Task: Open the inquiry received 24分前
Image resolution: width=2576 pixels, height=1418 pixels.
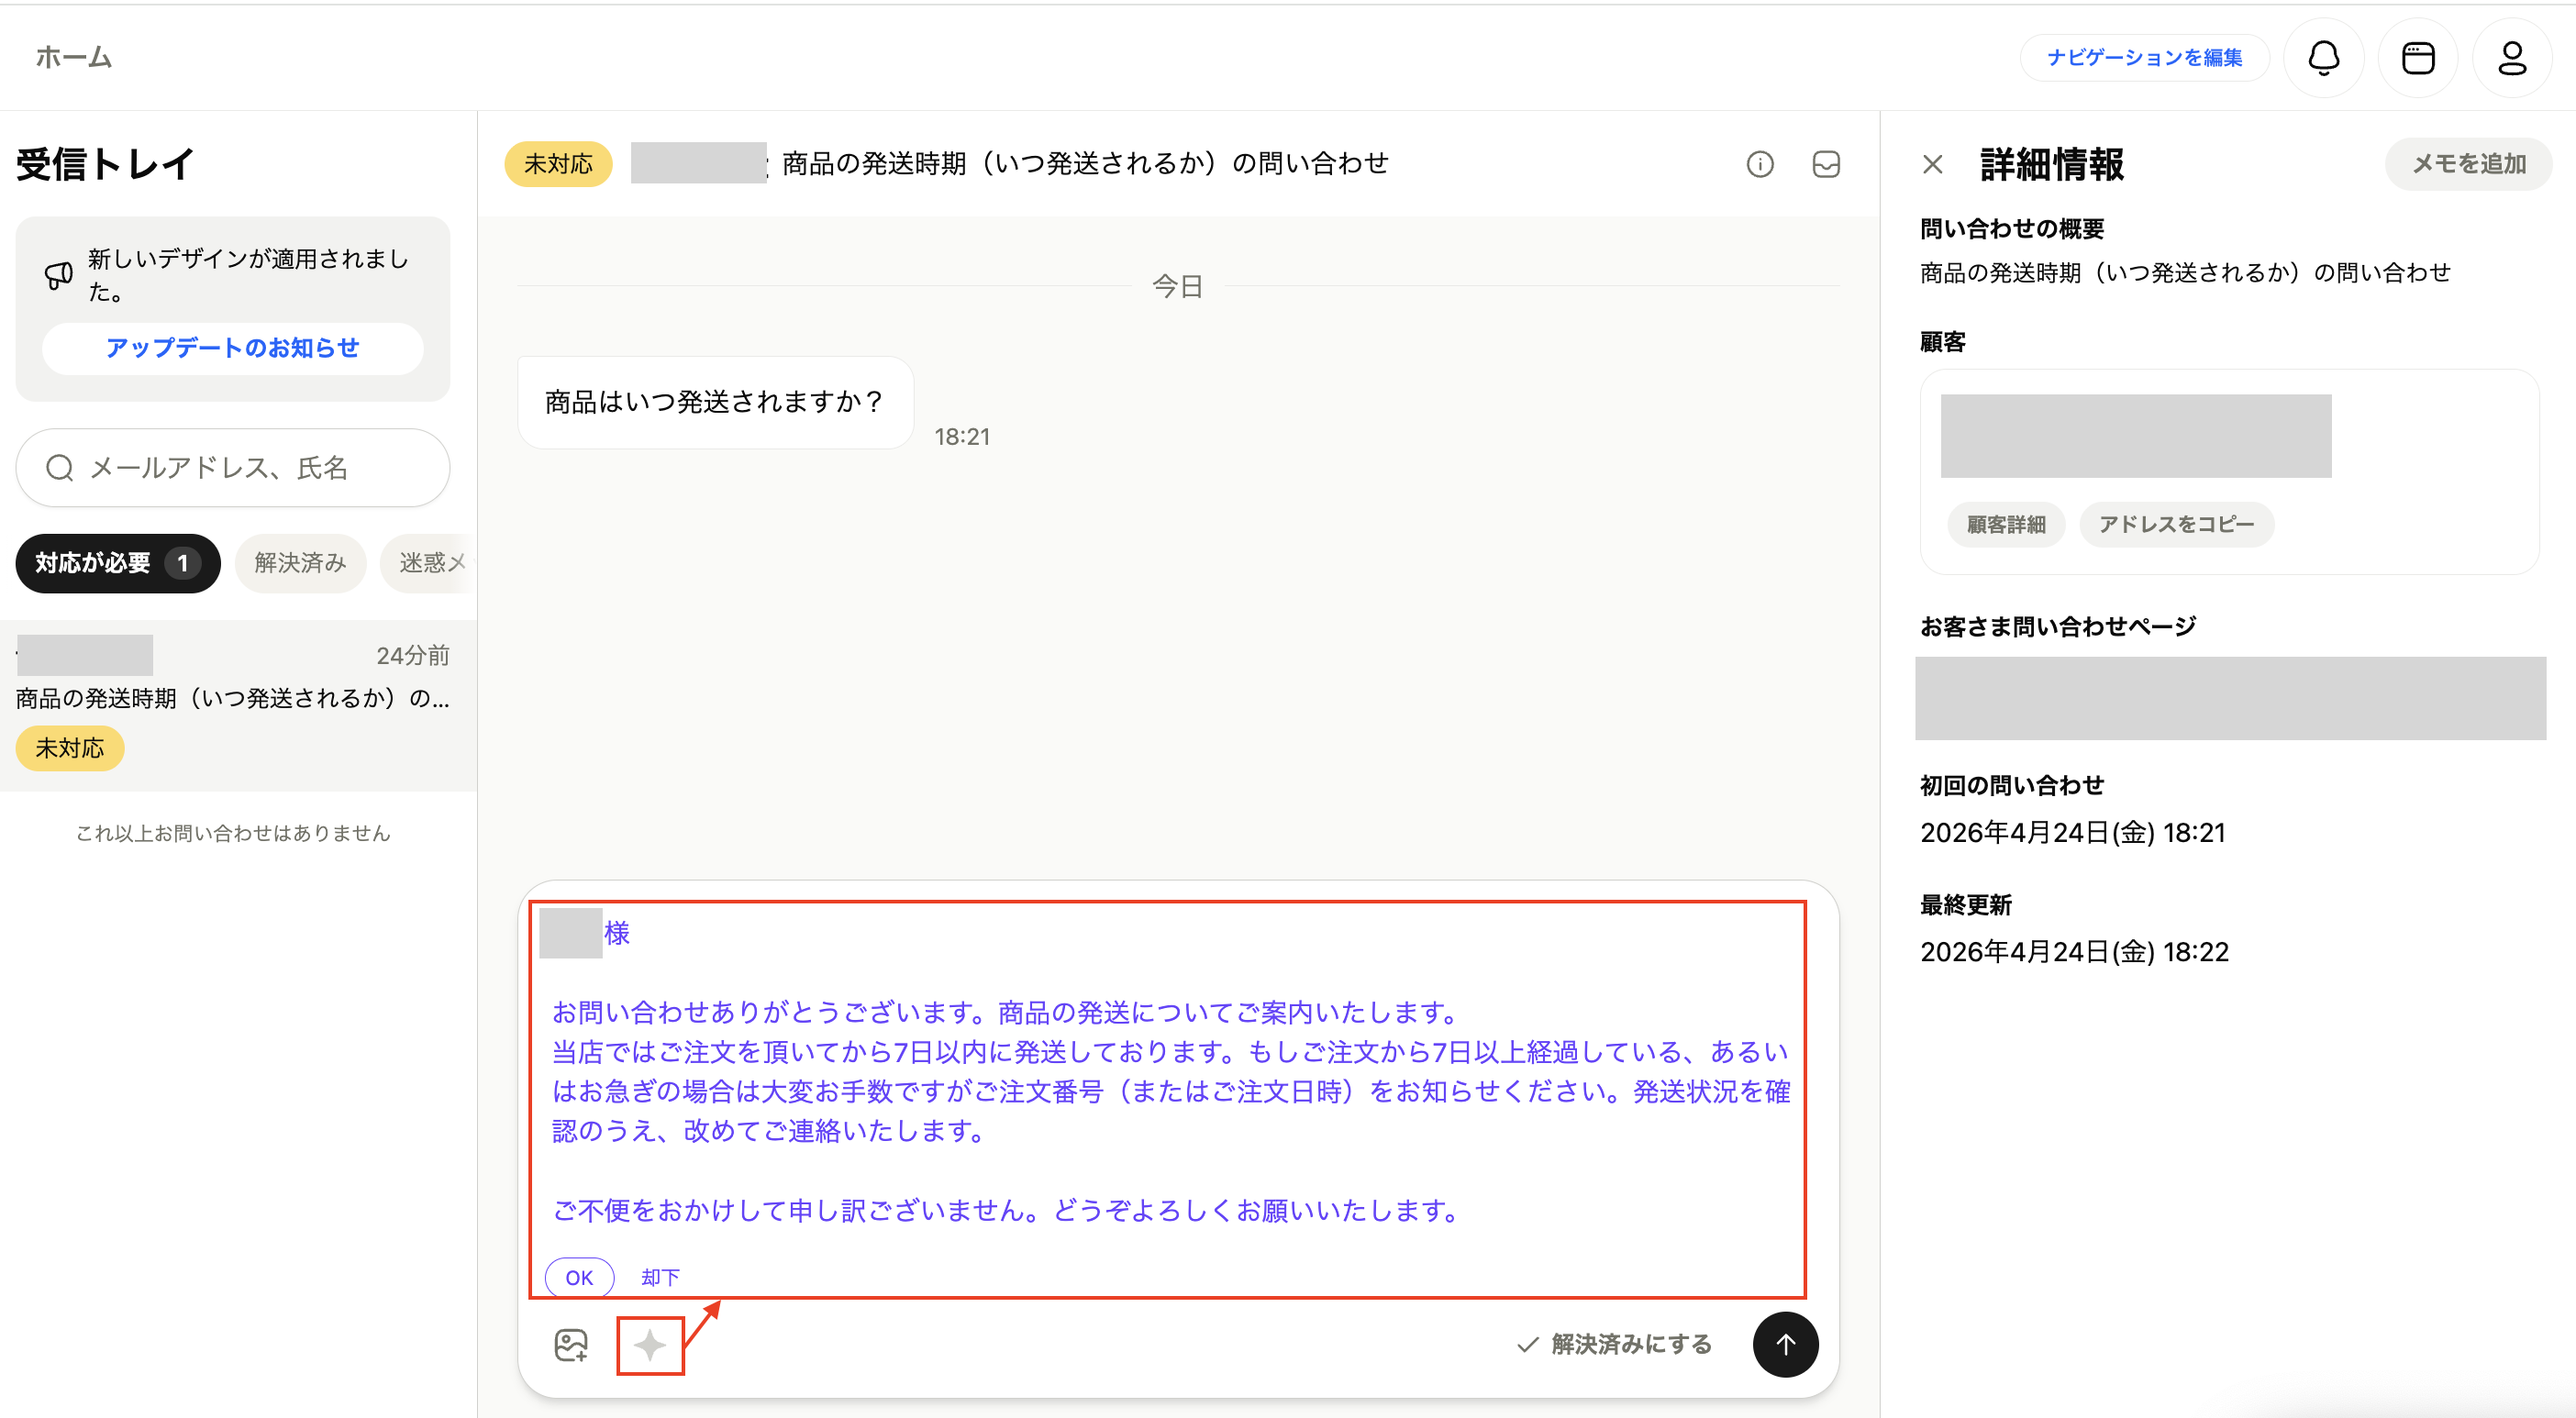Action: pyautogui.click(x=238, y=705)
